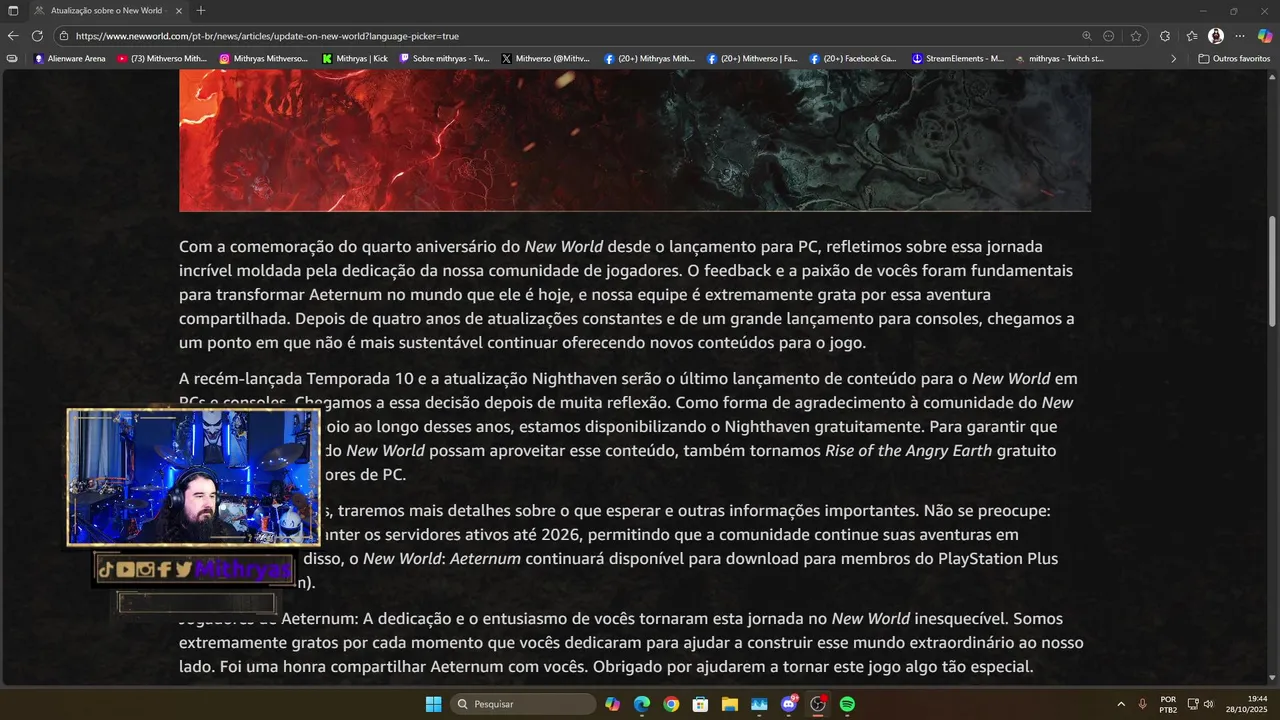Click the words "PlayStation Plus"
1280x720 pixels.
(x=997, y=558)
